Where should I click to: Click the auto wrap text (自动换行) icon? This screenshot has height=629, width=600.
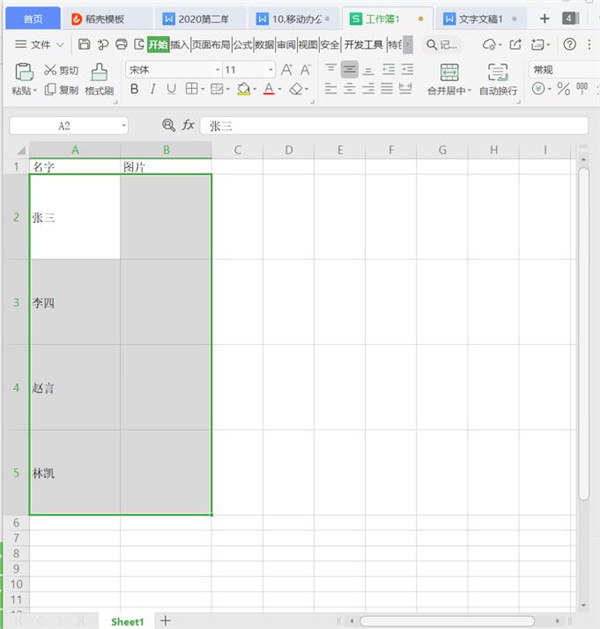(x=498, y=72)
